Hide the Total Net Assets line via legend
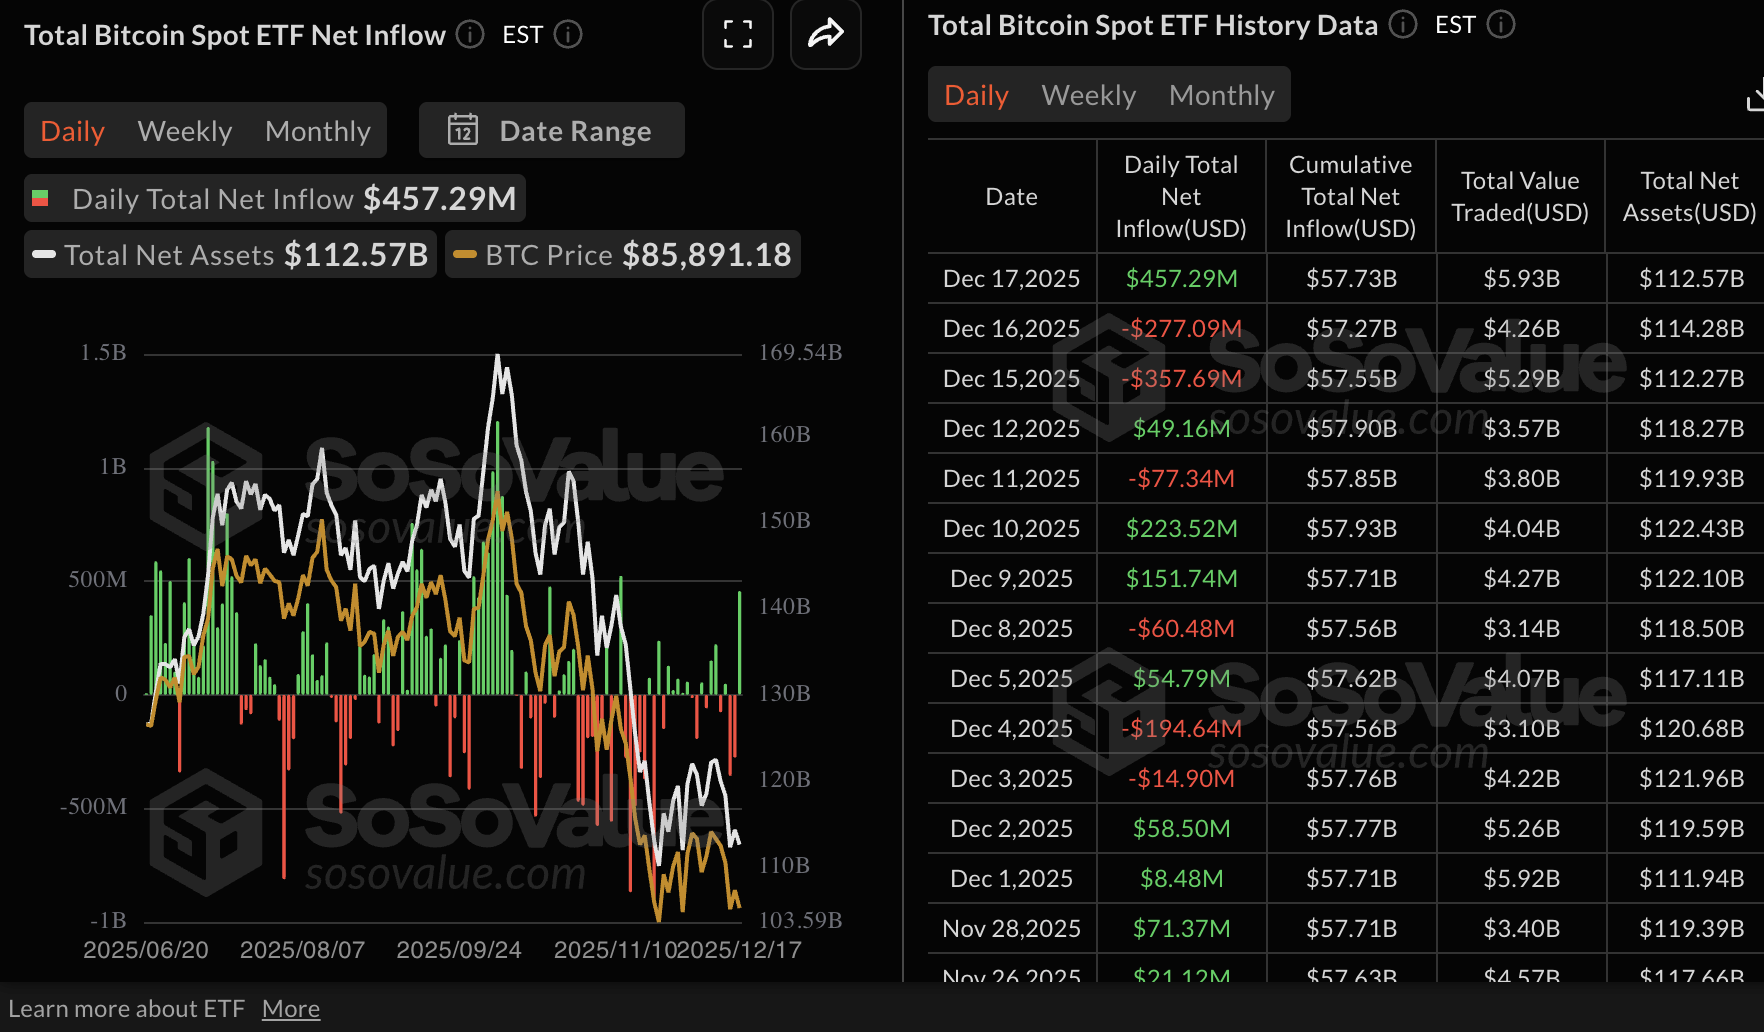Screen dimensions: 1764x1032 click(228, 254)
